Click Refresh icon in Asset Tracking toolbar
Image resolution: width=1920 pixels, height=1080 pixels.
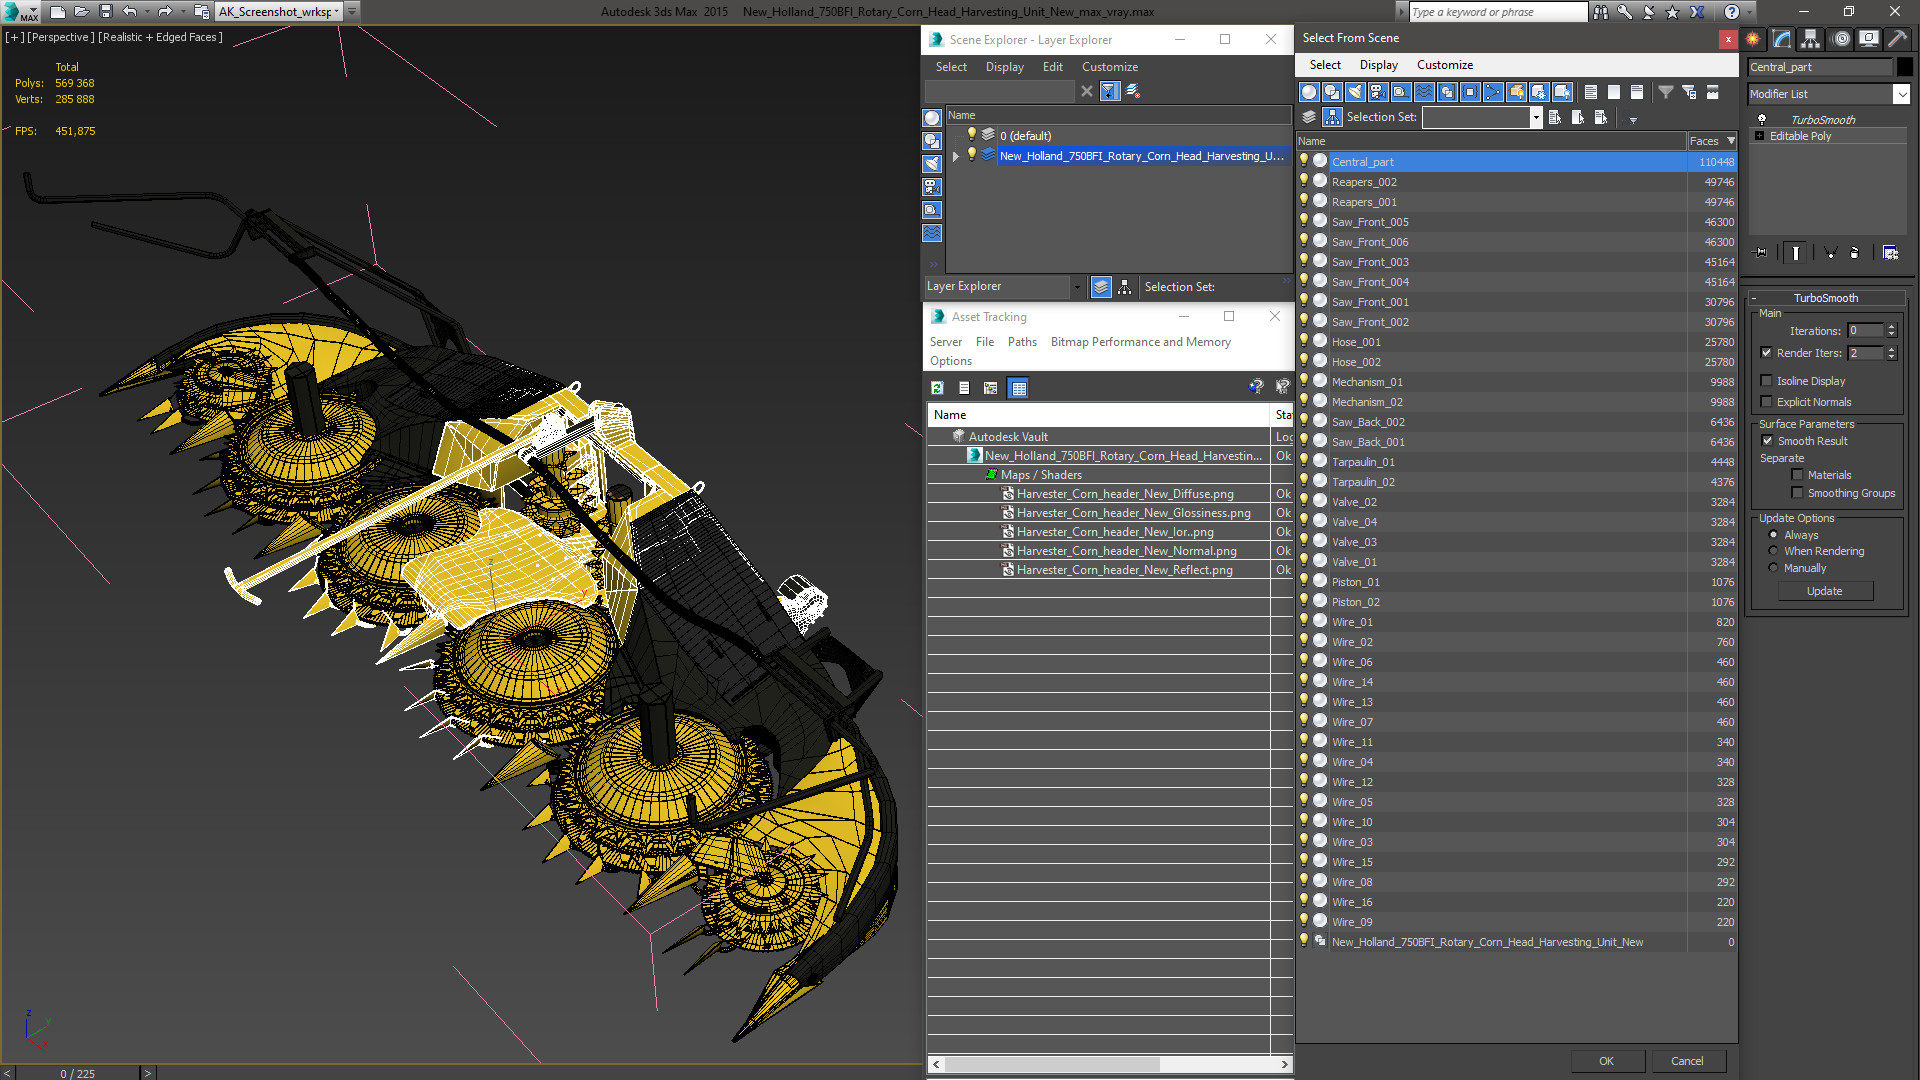(x=937, y=388)
